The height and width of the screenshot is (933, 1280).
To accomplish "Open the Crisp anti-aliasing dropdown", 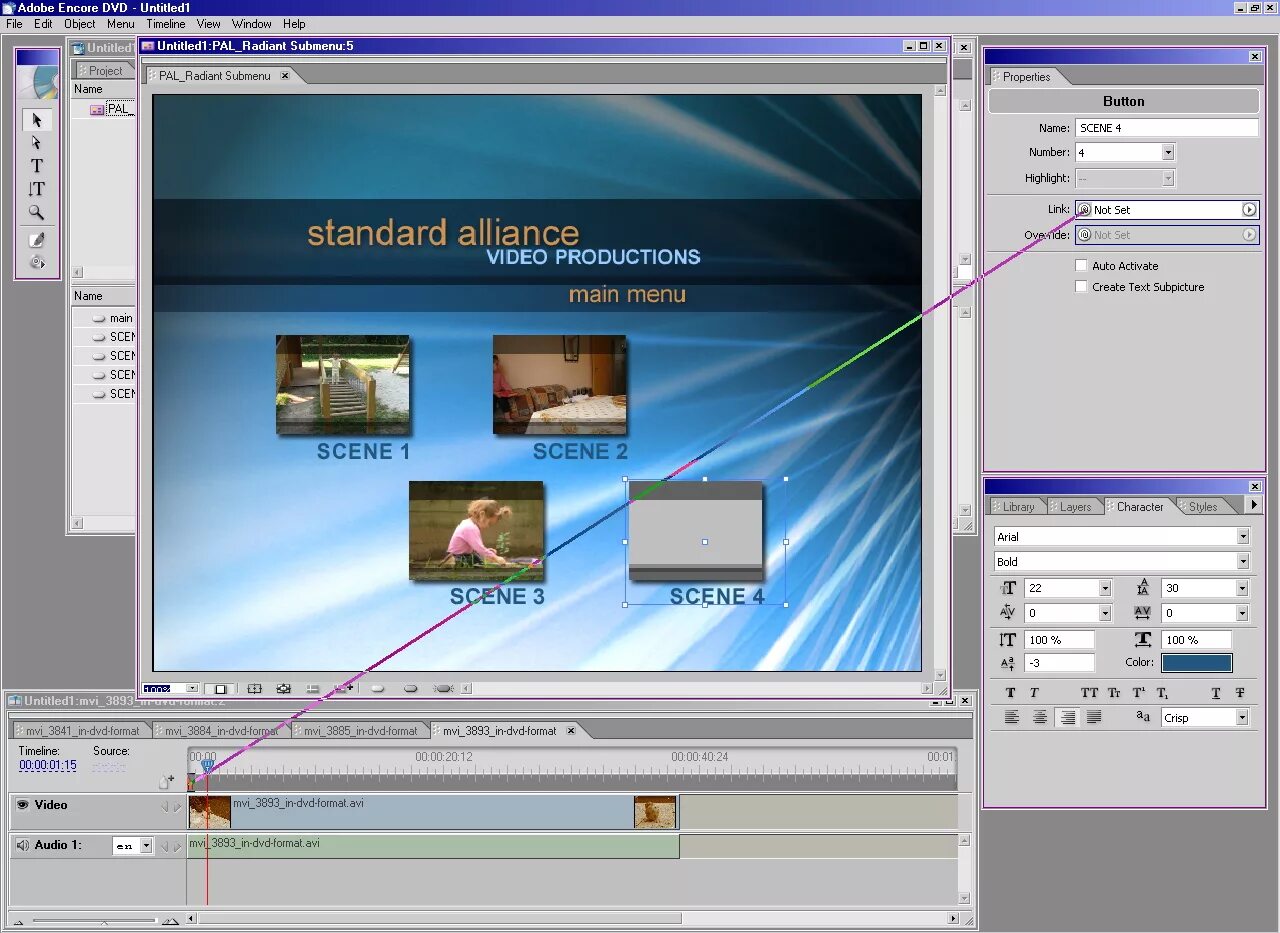I will click(x=1242, y=718).
